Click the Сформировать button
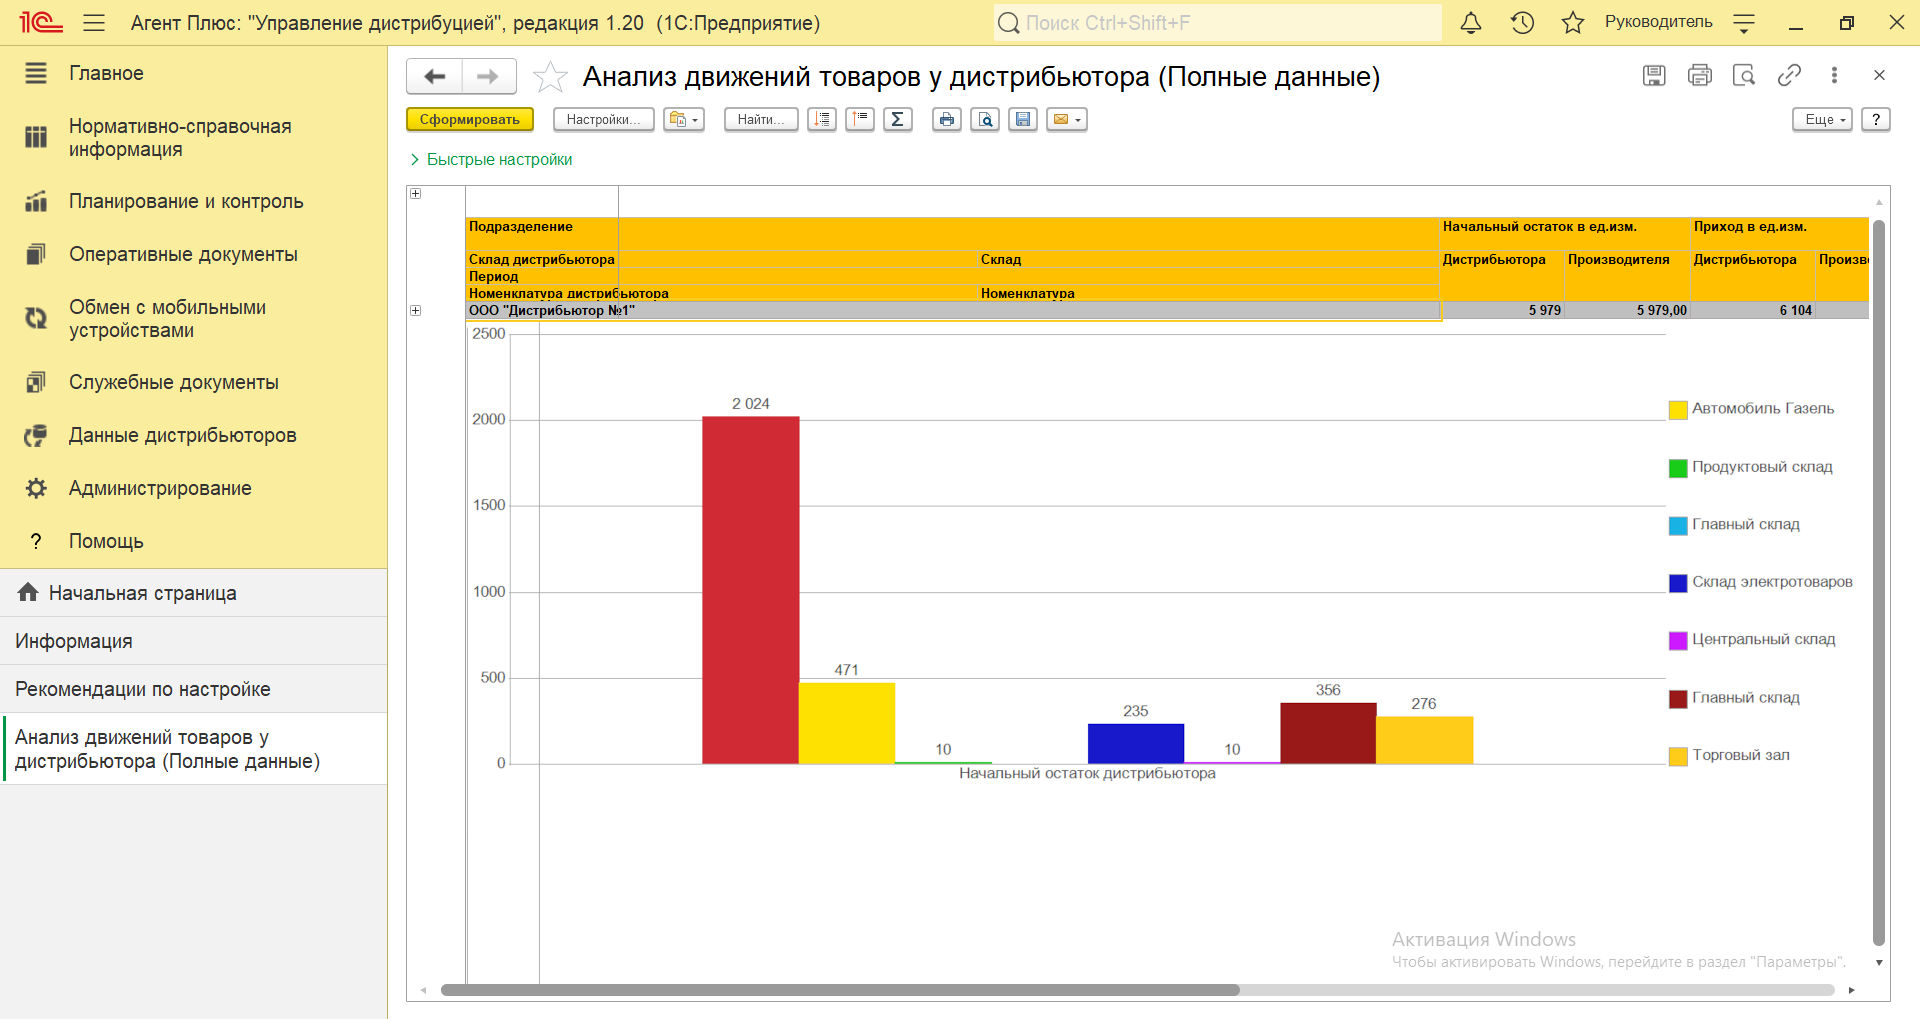 [x=470, y=119]
